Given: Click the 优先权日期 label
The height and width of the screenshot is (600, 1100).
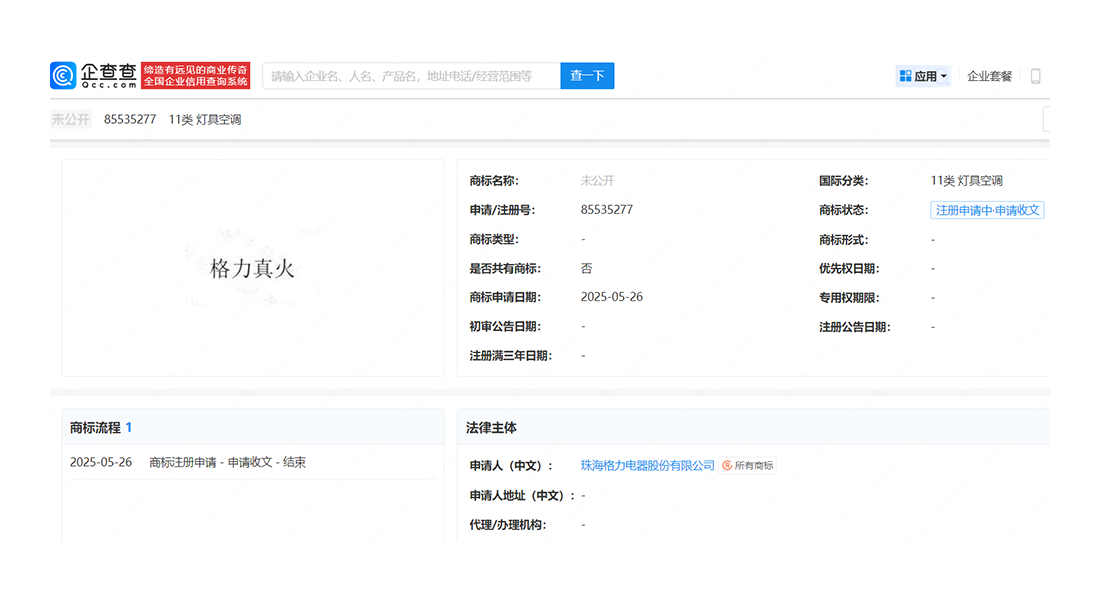Looking at the screenshot, I should 849,268.
